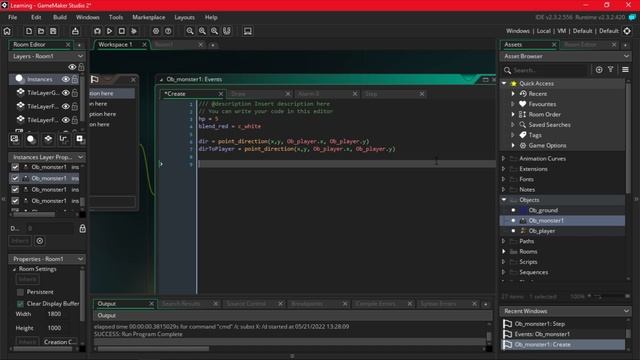This screenshot has height=360, width=640.
Task: Expand the Room Order entry
Action: [x=513, y=114]
